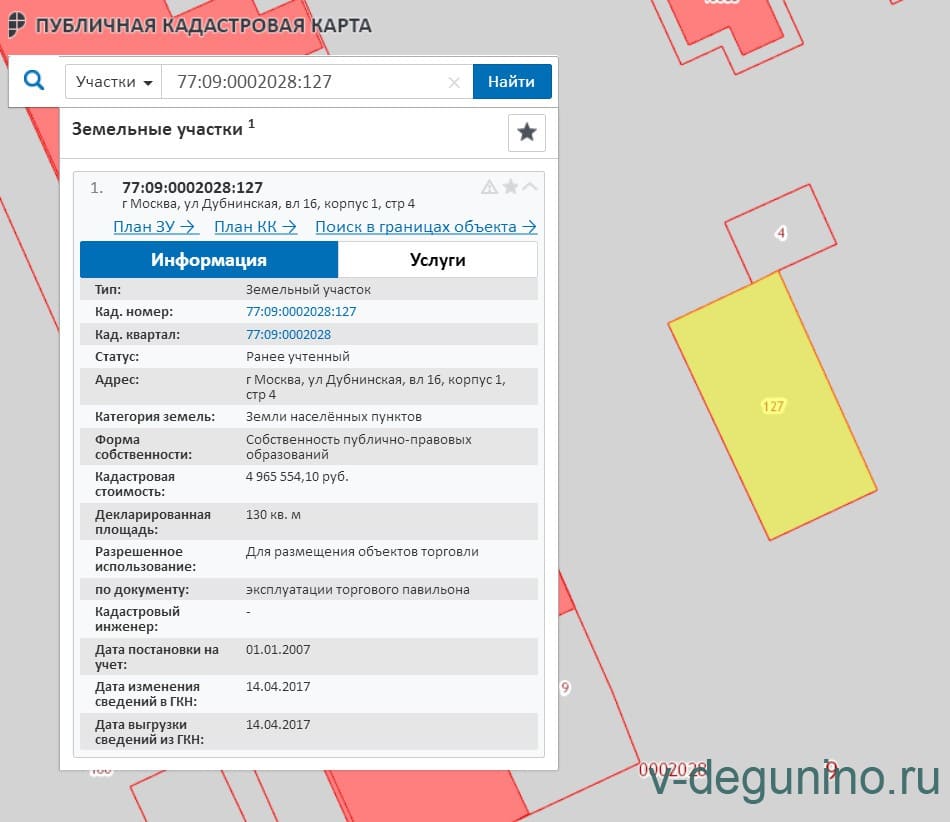The image size is (950, 822).
Task: Click the magnifying glass search icon
Action: click(34, 81)
